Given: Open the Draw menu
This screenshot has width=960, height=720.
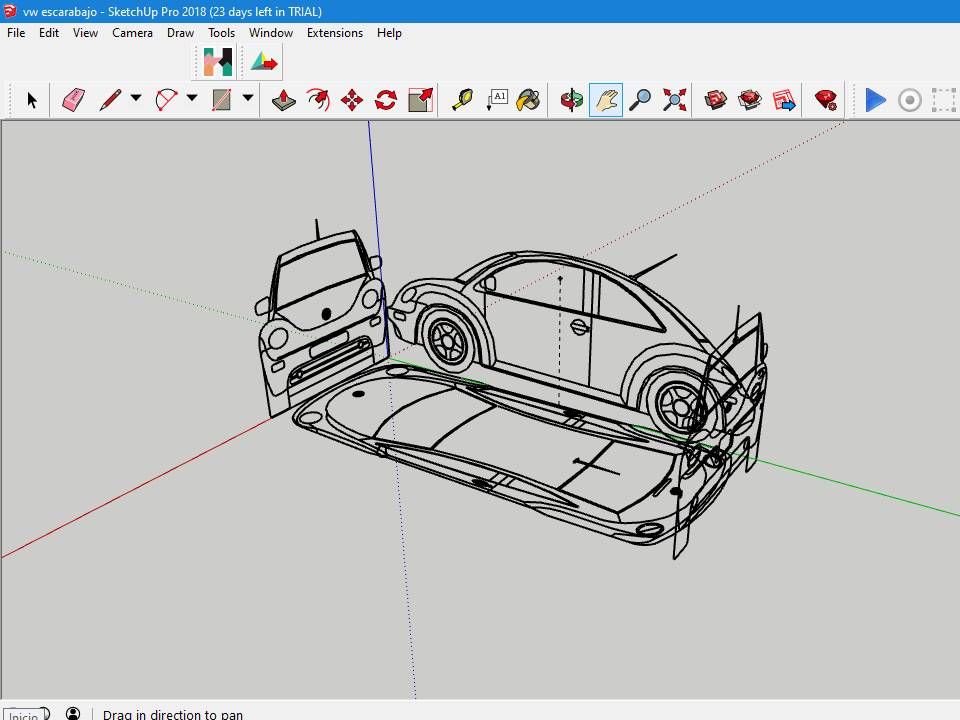Looking at the screenshot, I should (x=180, y=33).
